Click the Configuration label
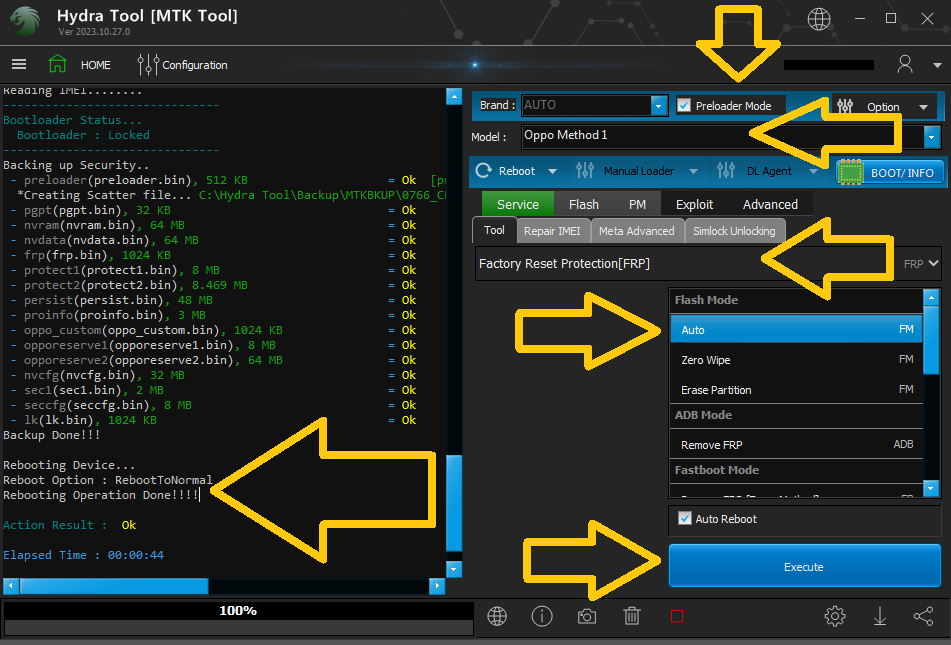The width and height of the screenshot is (951, 645). (195, 65)
